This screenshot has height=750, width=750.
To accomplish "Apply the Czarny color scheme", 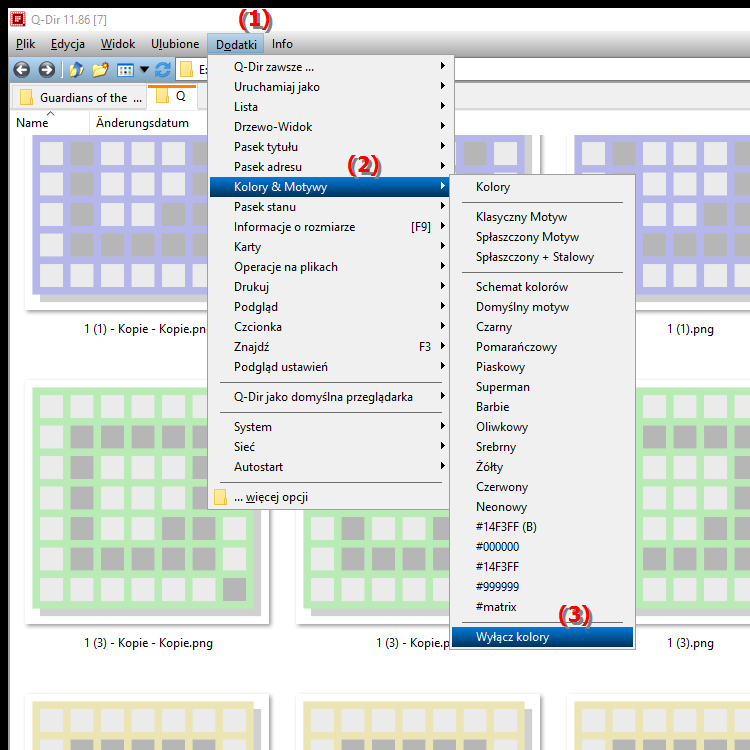I will click(x=542, y=327).
